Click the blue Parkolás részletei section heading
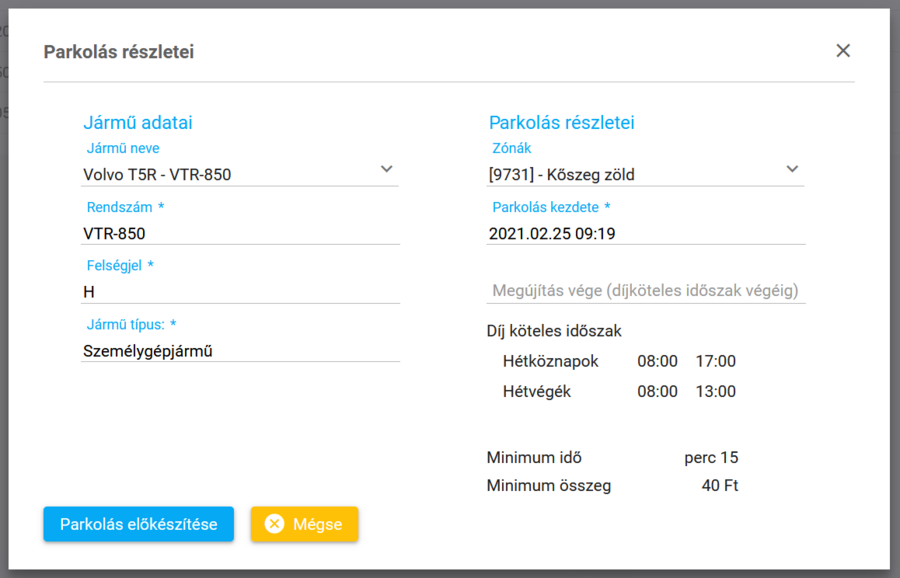The height and width of the screenshot is (578, 900). 561,123
